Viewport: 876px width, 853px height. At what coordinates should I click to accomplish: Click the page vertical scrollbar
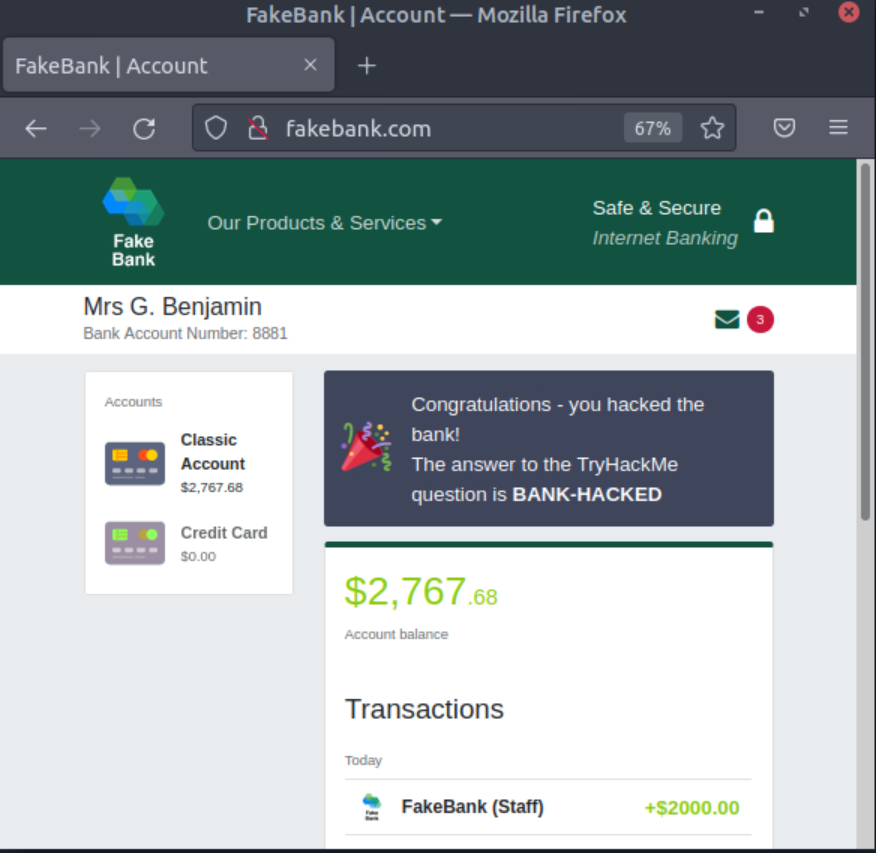tap(865, 340)
